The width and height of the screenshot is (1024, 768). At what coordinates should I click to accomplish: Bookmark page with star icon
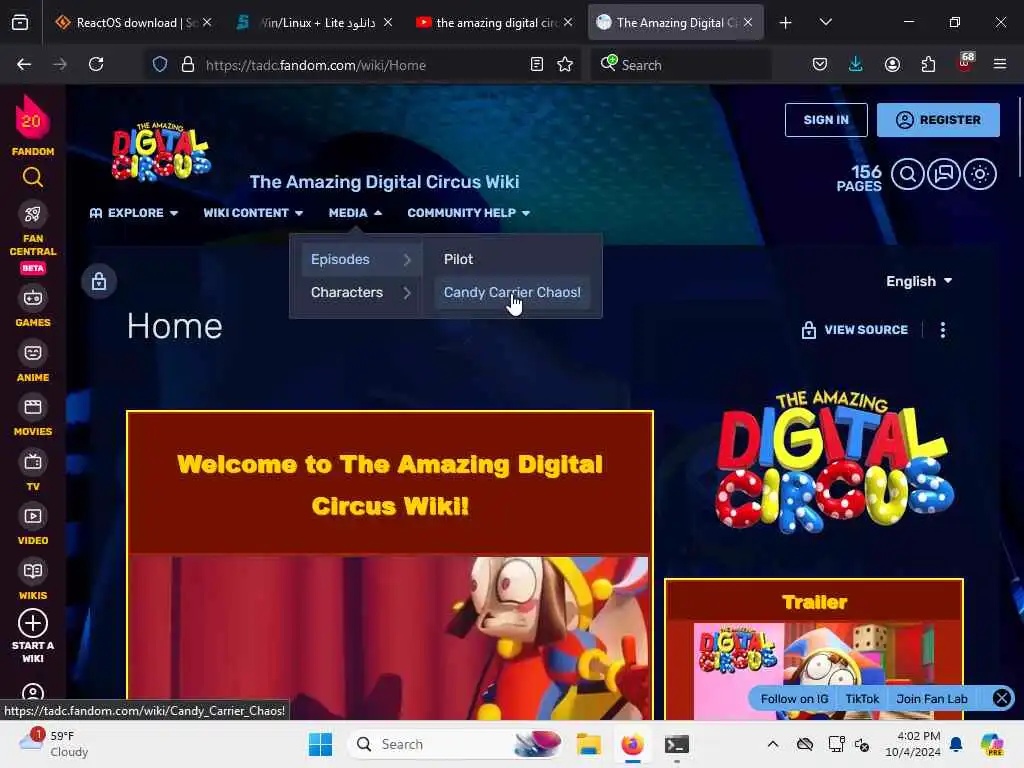[x=565, y=64]
